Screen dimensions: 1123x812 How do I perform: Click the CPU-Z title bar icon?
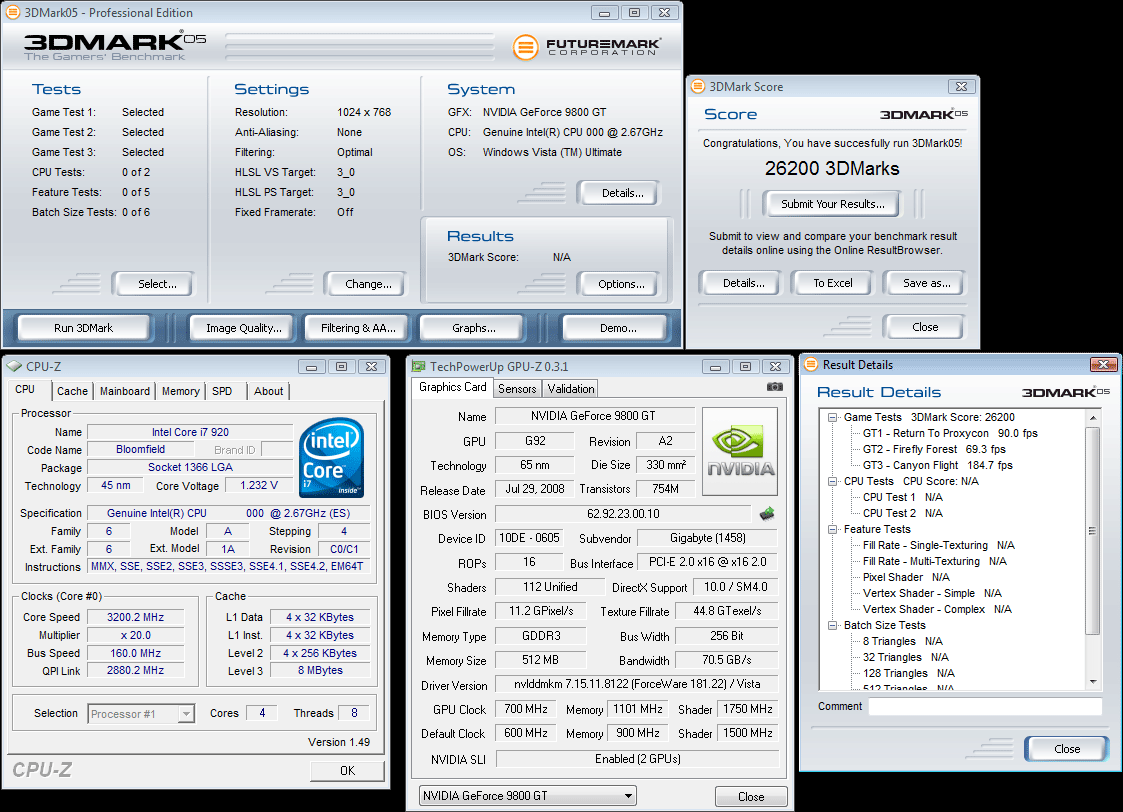click(14, 366)
